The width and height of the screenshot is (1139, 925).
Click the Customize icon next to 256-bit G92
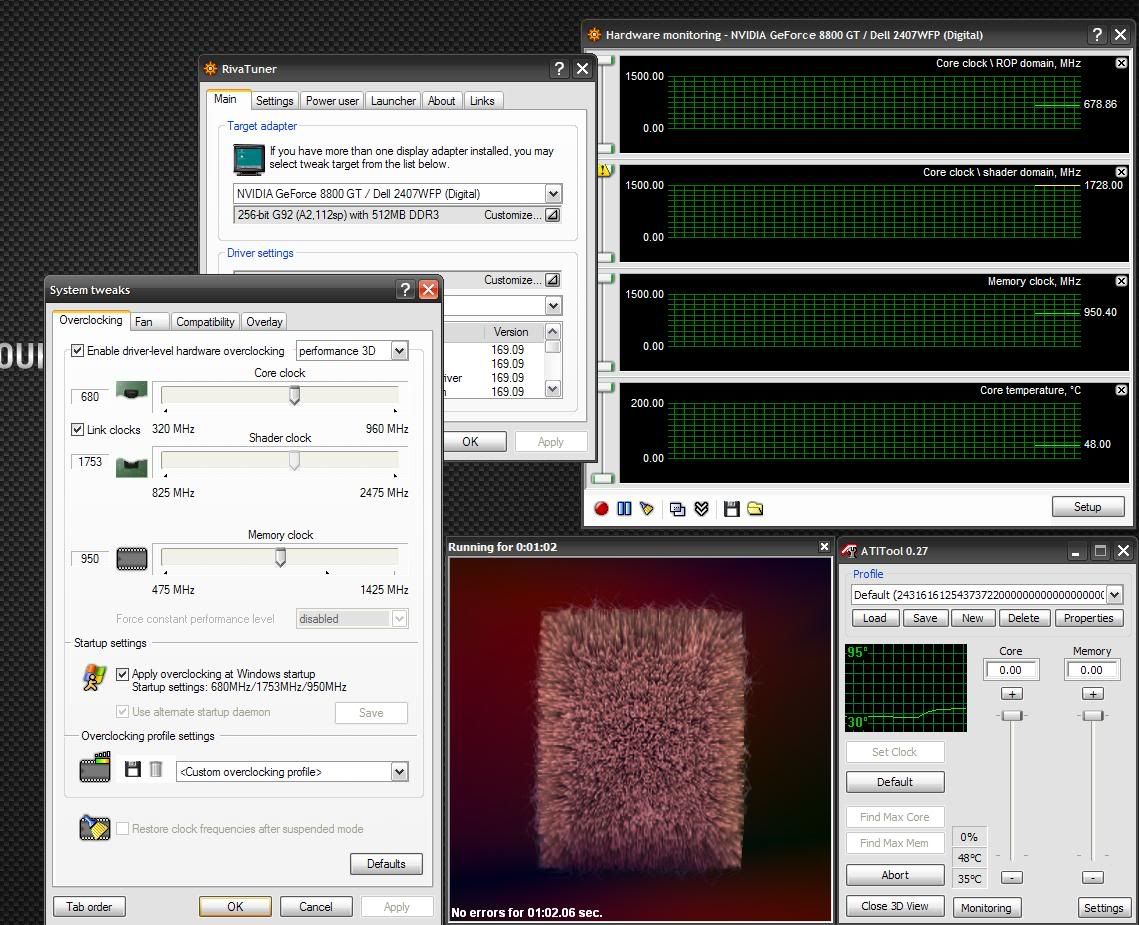click(x=552, y=215)
